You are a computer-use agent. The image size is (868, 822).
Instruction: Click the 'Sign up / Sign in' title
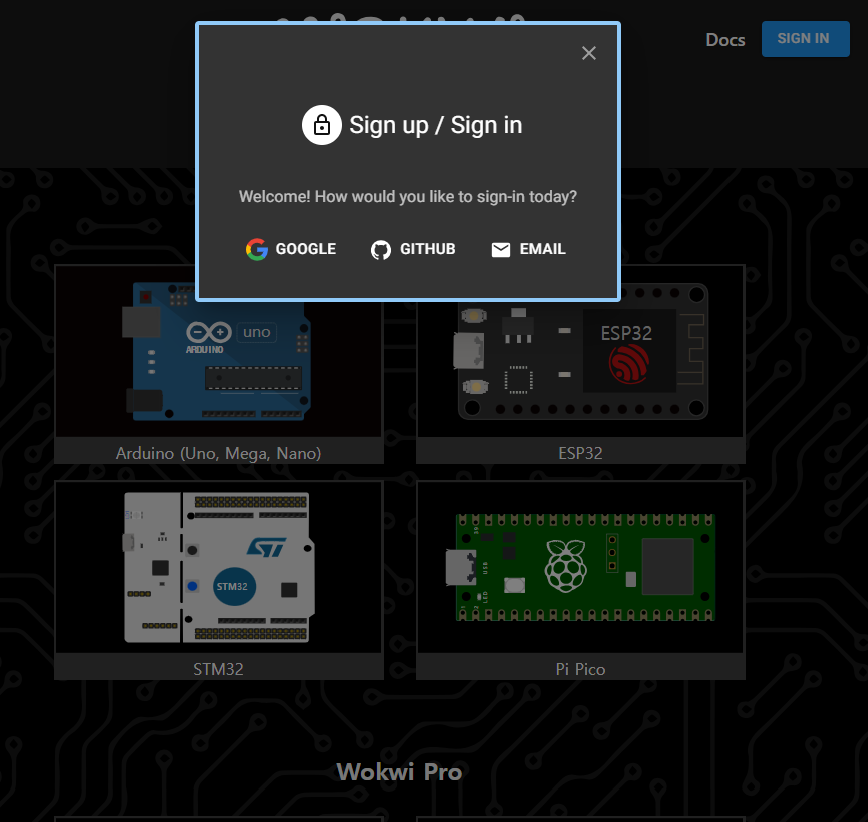click(x=436, y=125)
